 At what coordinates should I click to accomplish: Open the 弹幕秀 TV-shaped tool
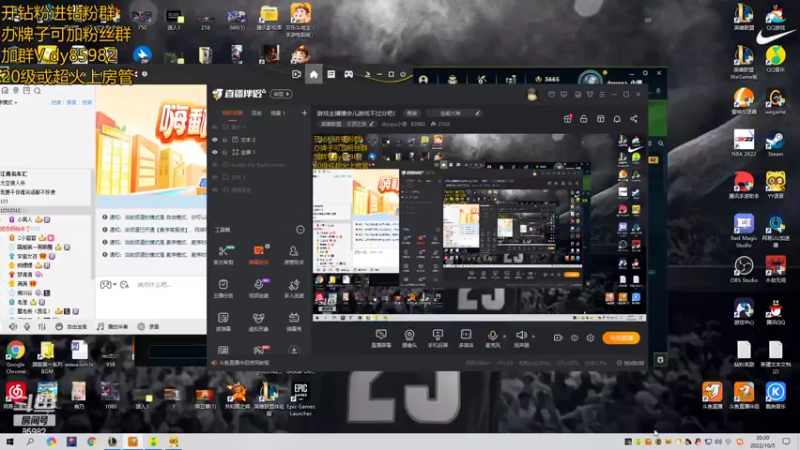tap(294, 321)
